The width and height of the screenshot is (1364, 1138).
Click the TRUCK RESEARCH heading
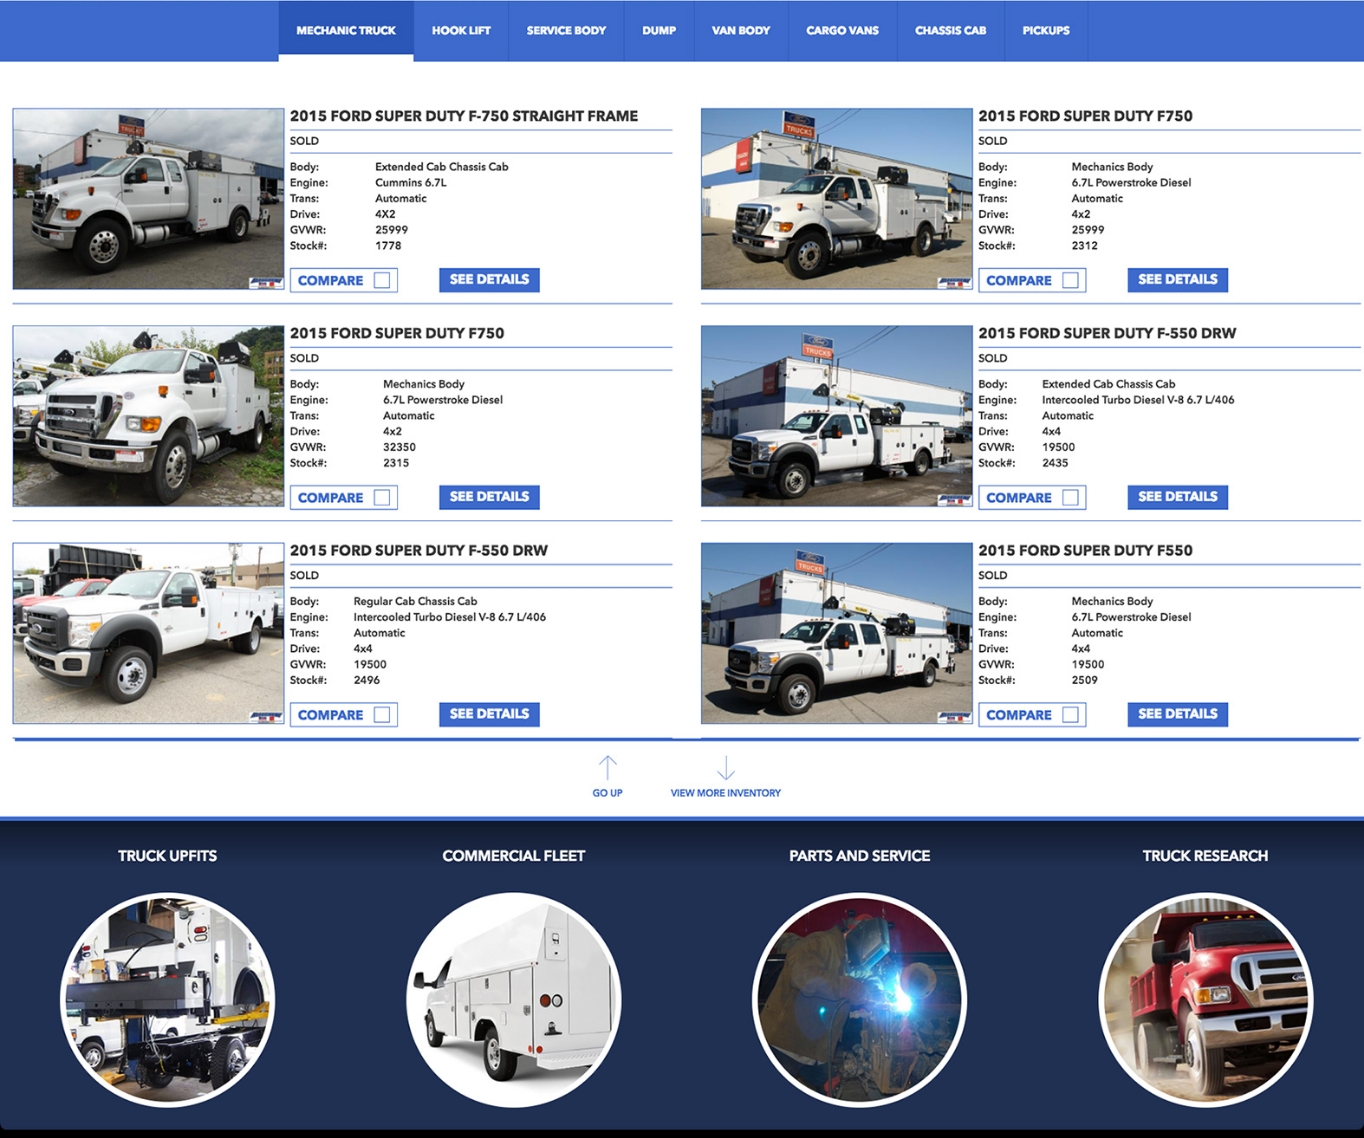pos(1205,856)
